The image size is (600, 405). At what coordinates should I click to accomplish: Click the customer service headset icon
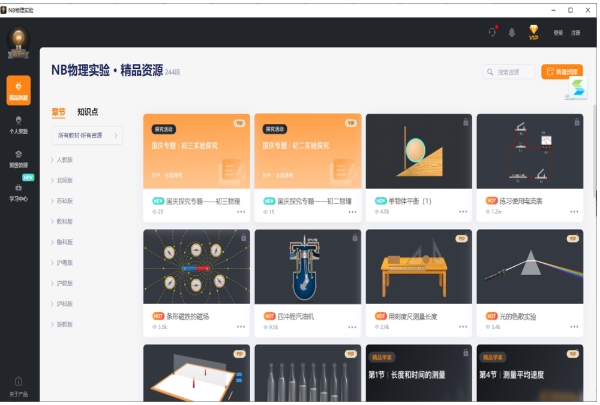pyautogui.click(x=491, y=32)
